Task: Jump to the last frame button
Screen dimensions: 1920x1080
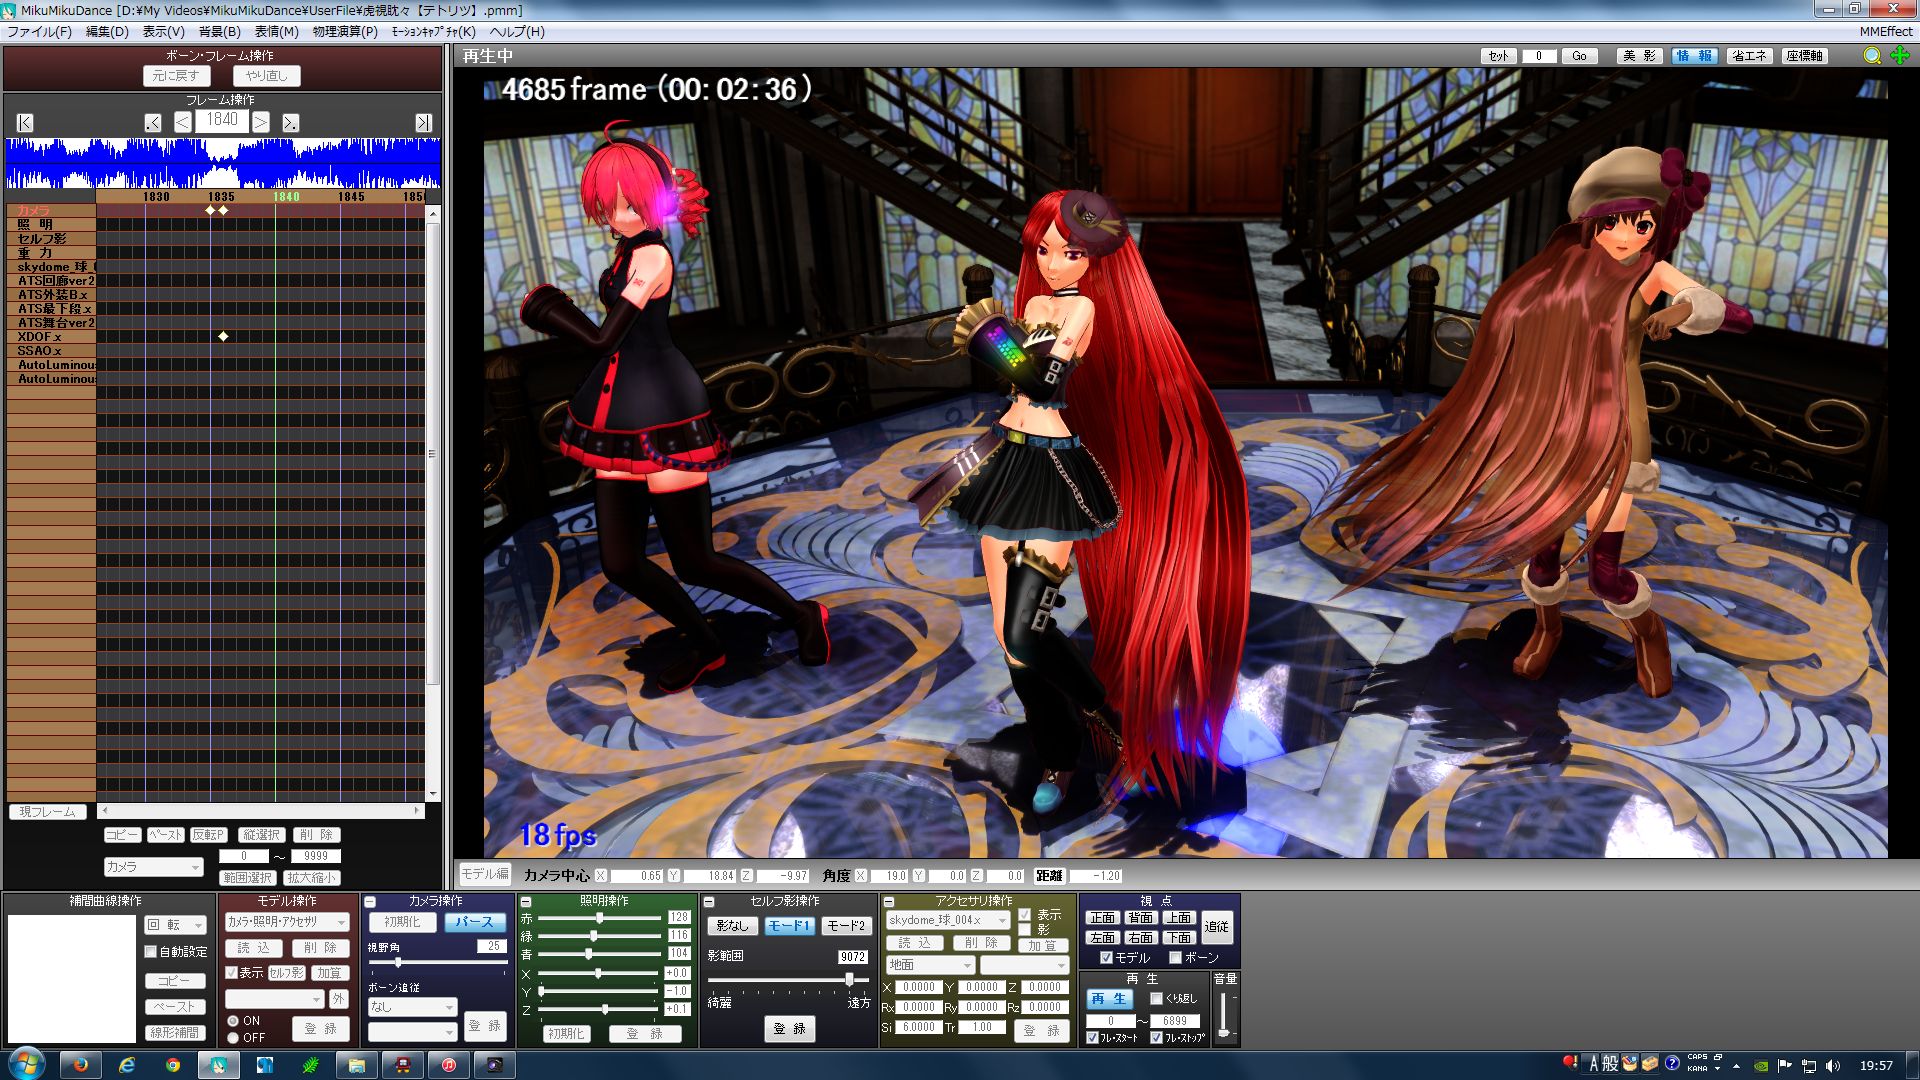Action: pyautogui.click(x=424, y=123)
